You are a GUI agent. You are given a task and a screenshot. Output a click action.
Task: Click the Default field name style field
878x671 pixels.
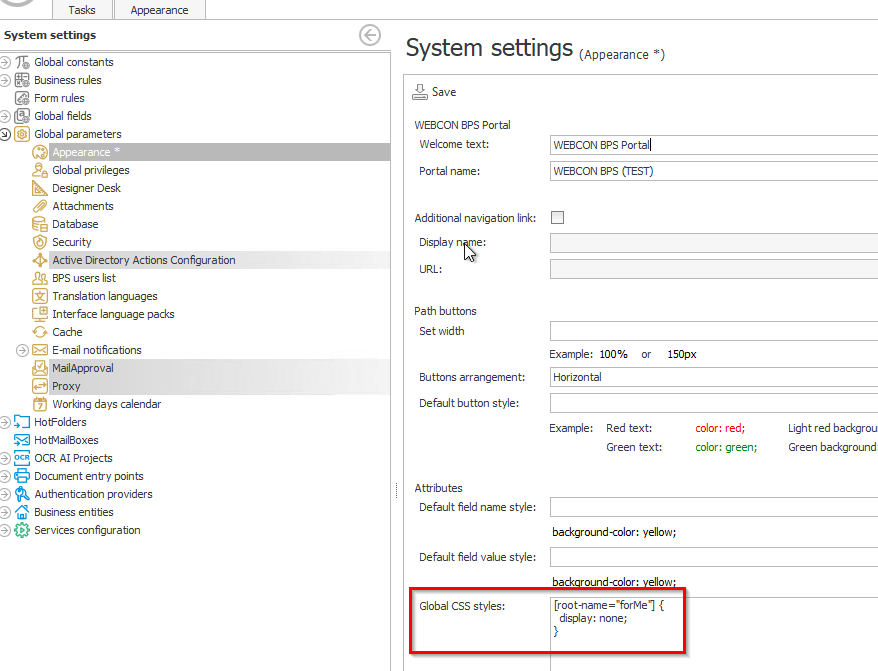tap(713, 507)
